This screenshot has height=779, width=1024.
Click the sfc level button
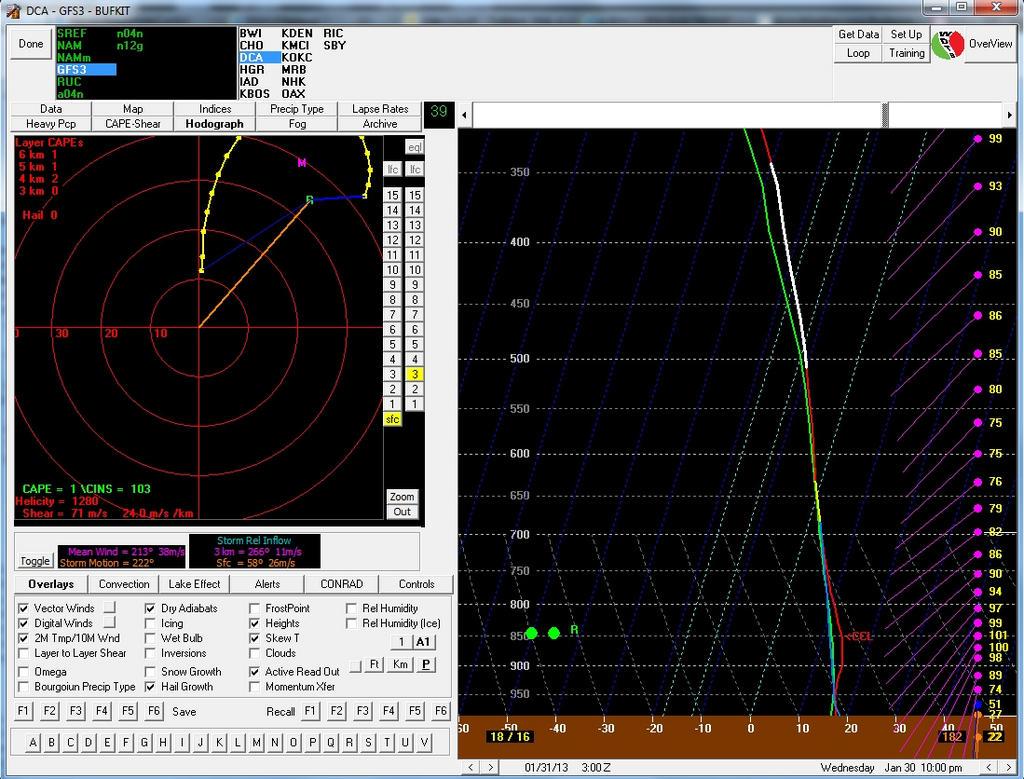click(x=392, y=419)
